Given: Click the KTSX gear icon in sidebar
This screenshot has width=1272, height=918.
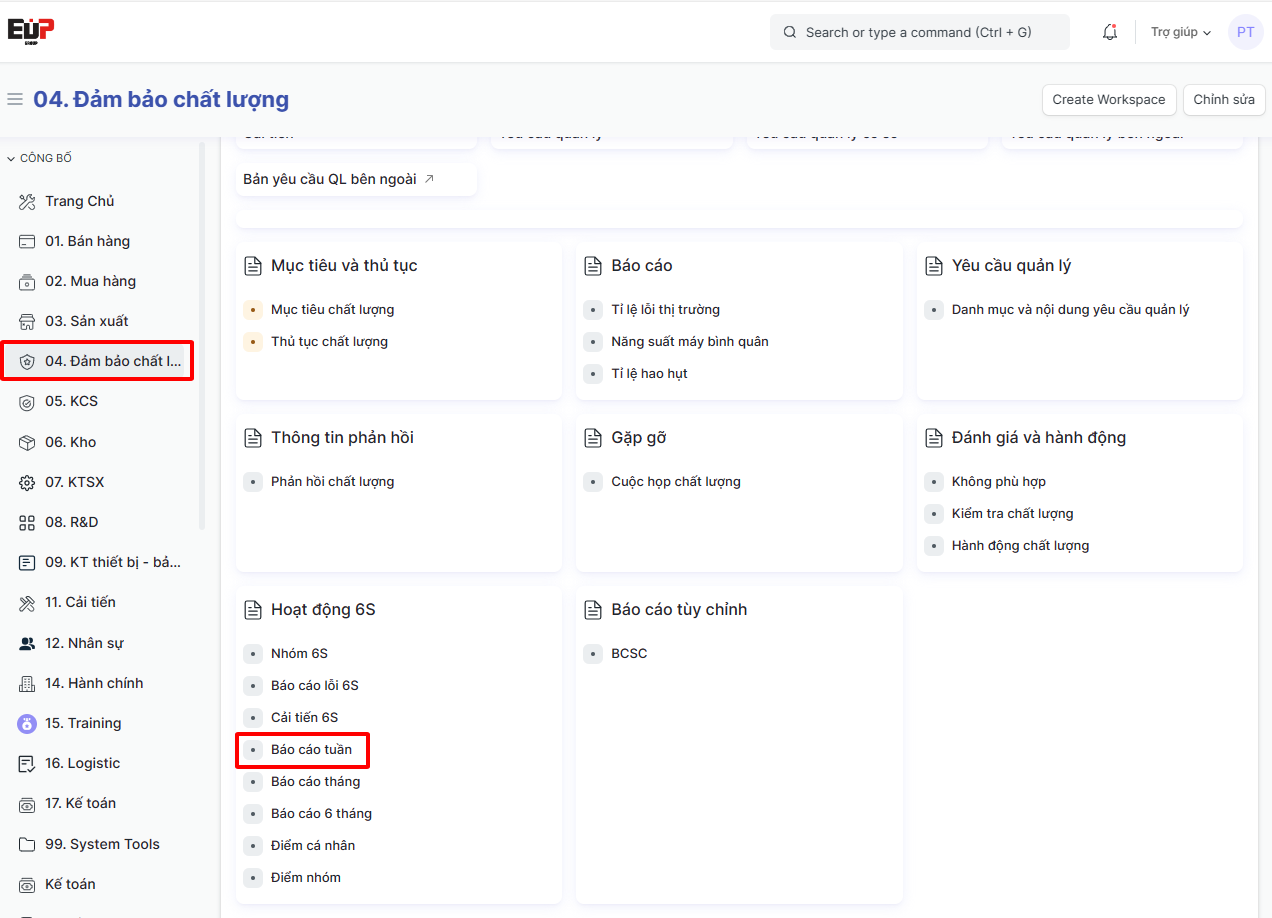Looking at the screenshot, I should click(27, 482).
